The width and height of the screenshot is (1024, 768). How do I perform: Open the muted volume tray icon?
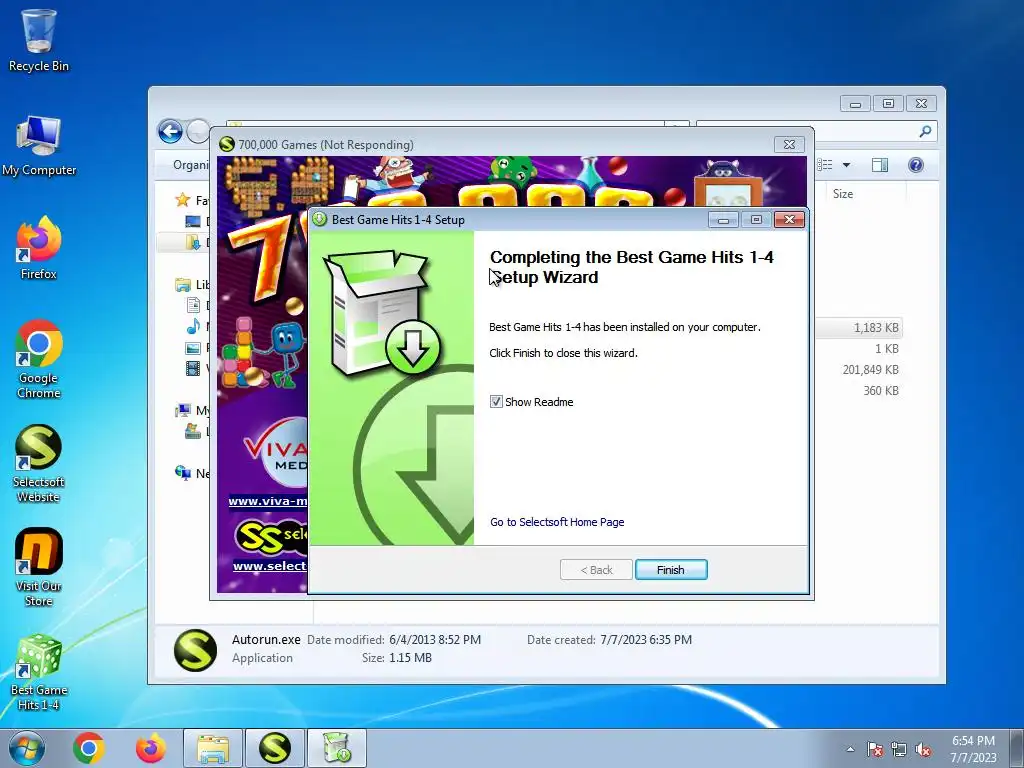pos(923,749)
